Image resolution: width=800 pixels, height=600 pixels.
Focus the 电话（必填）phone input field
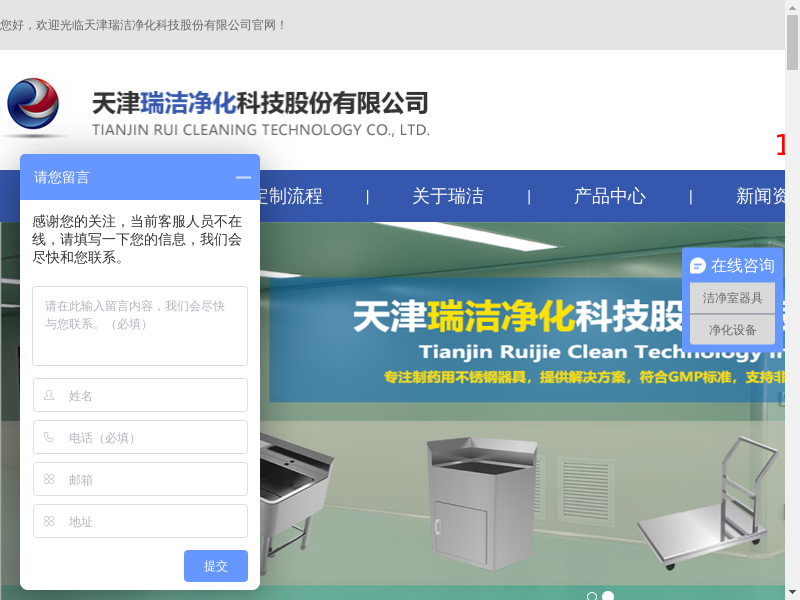[140, 437]
